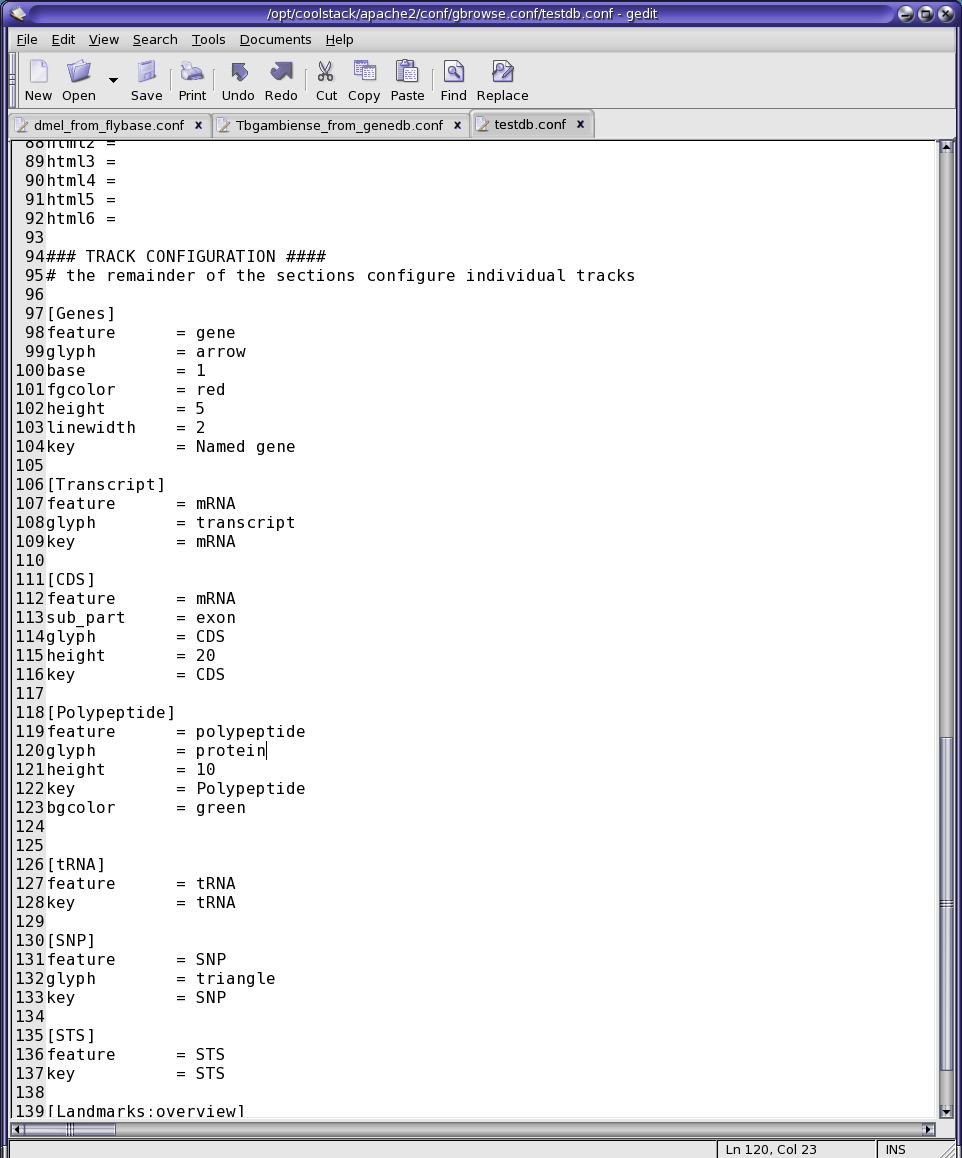Image resolution: width=962 pixels, height=1158 pixels.
Task: Click the vertical scrollbar down arrow
Action: click(946, 1110)
